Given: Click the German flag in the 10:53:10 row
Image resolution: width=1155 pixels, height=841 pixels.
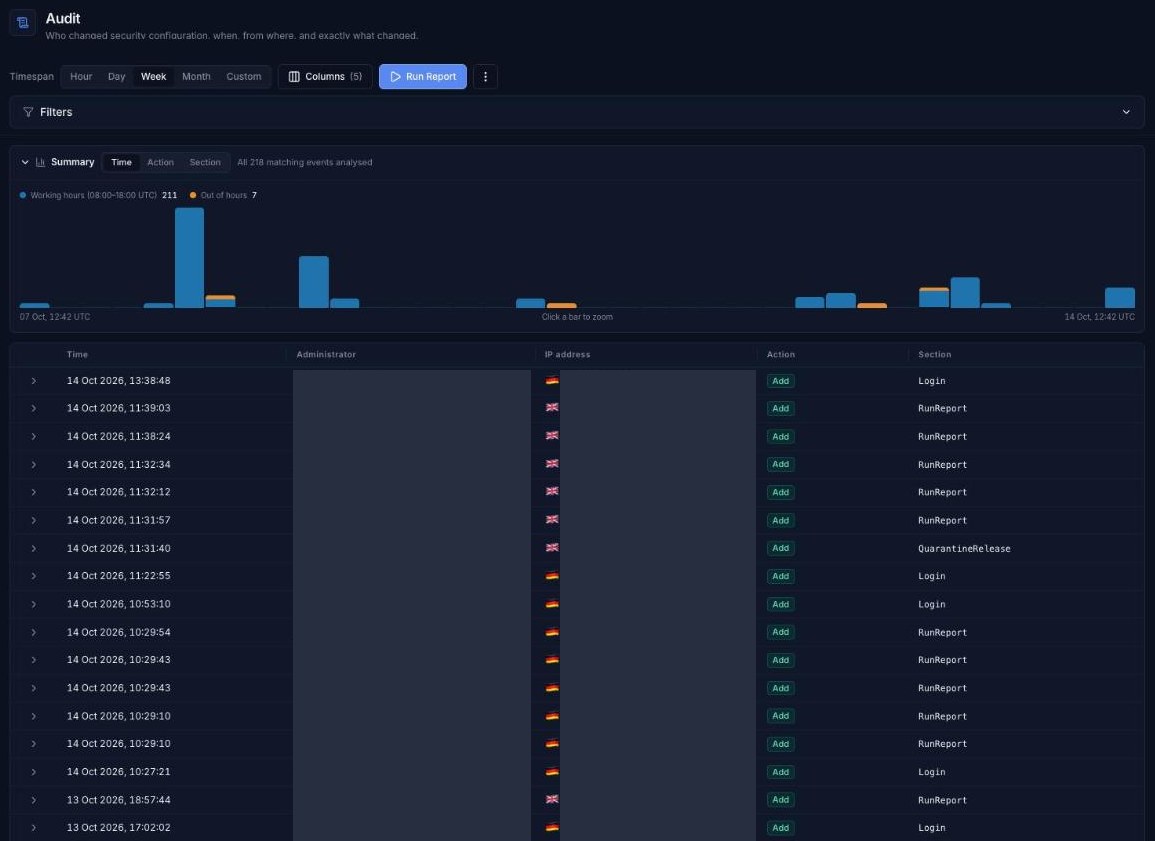Looking at the screenshot, I should [x=552, y=604].
